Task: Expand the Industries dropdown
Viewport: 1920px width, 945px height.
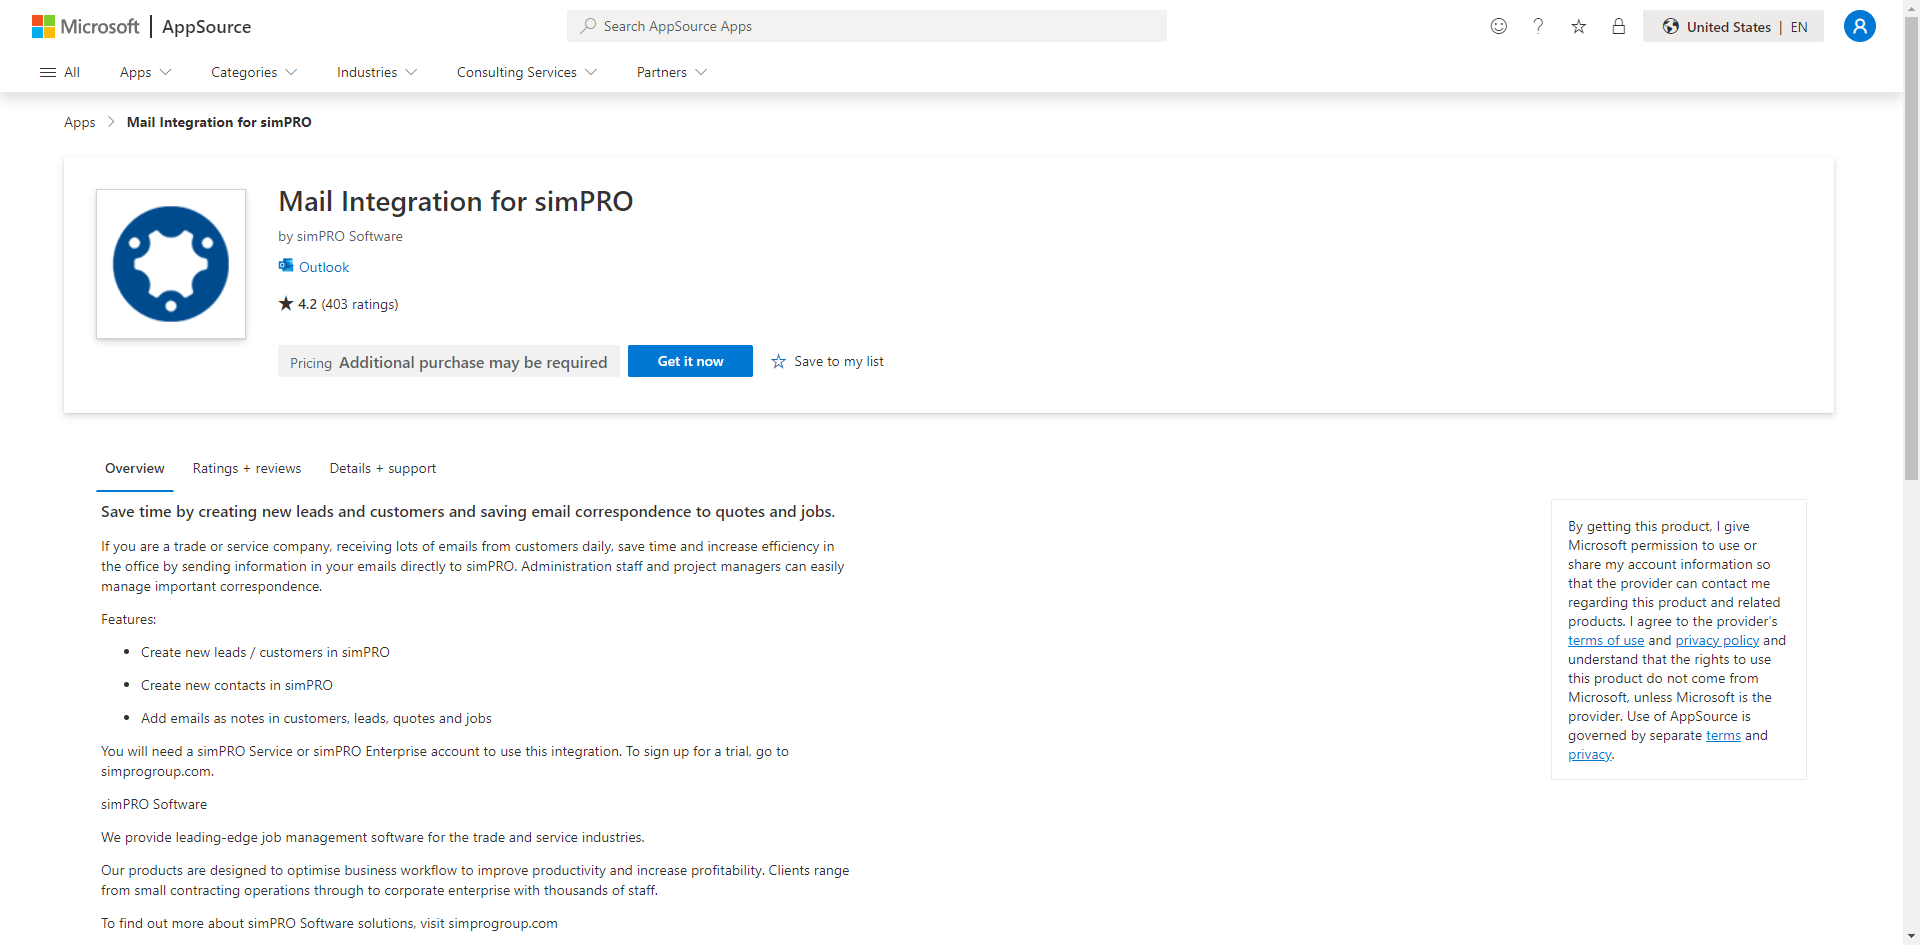Action: click(x=377, y=72)
